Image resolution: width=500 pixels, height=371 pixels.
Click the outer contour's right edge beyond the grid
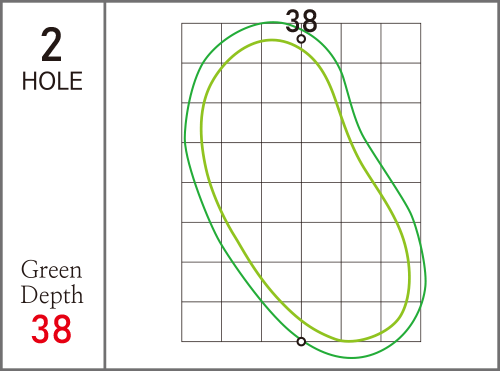click(x=426, y=280)
